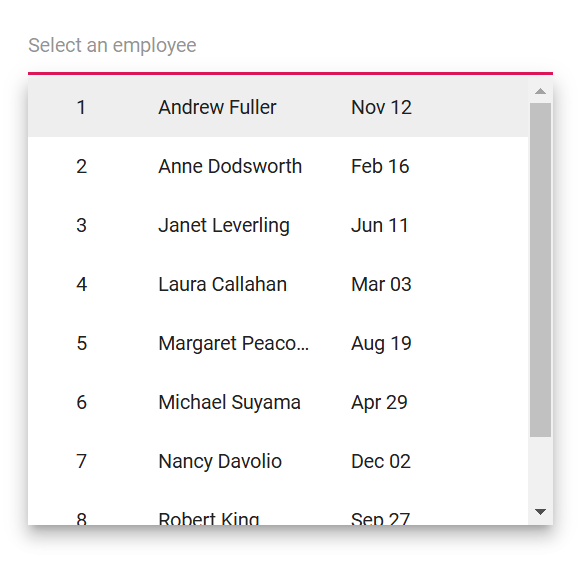Click the Aug 19 date cell

point(381,344)
